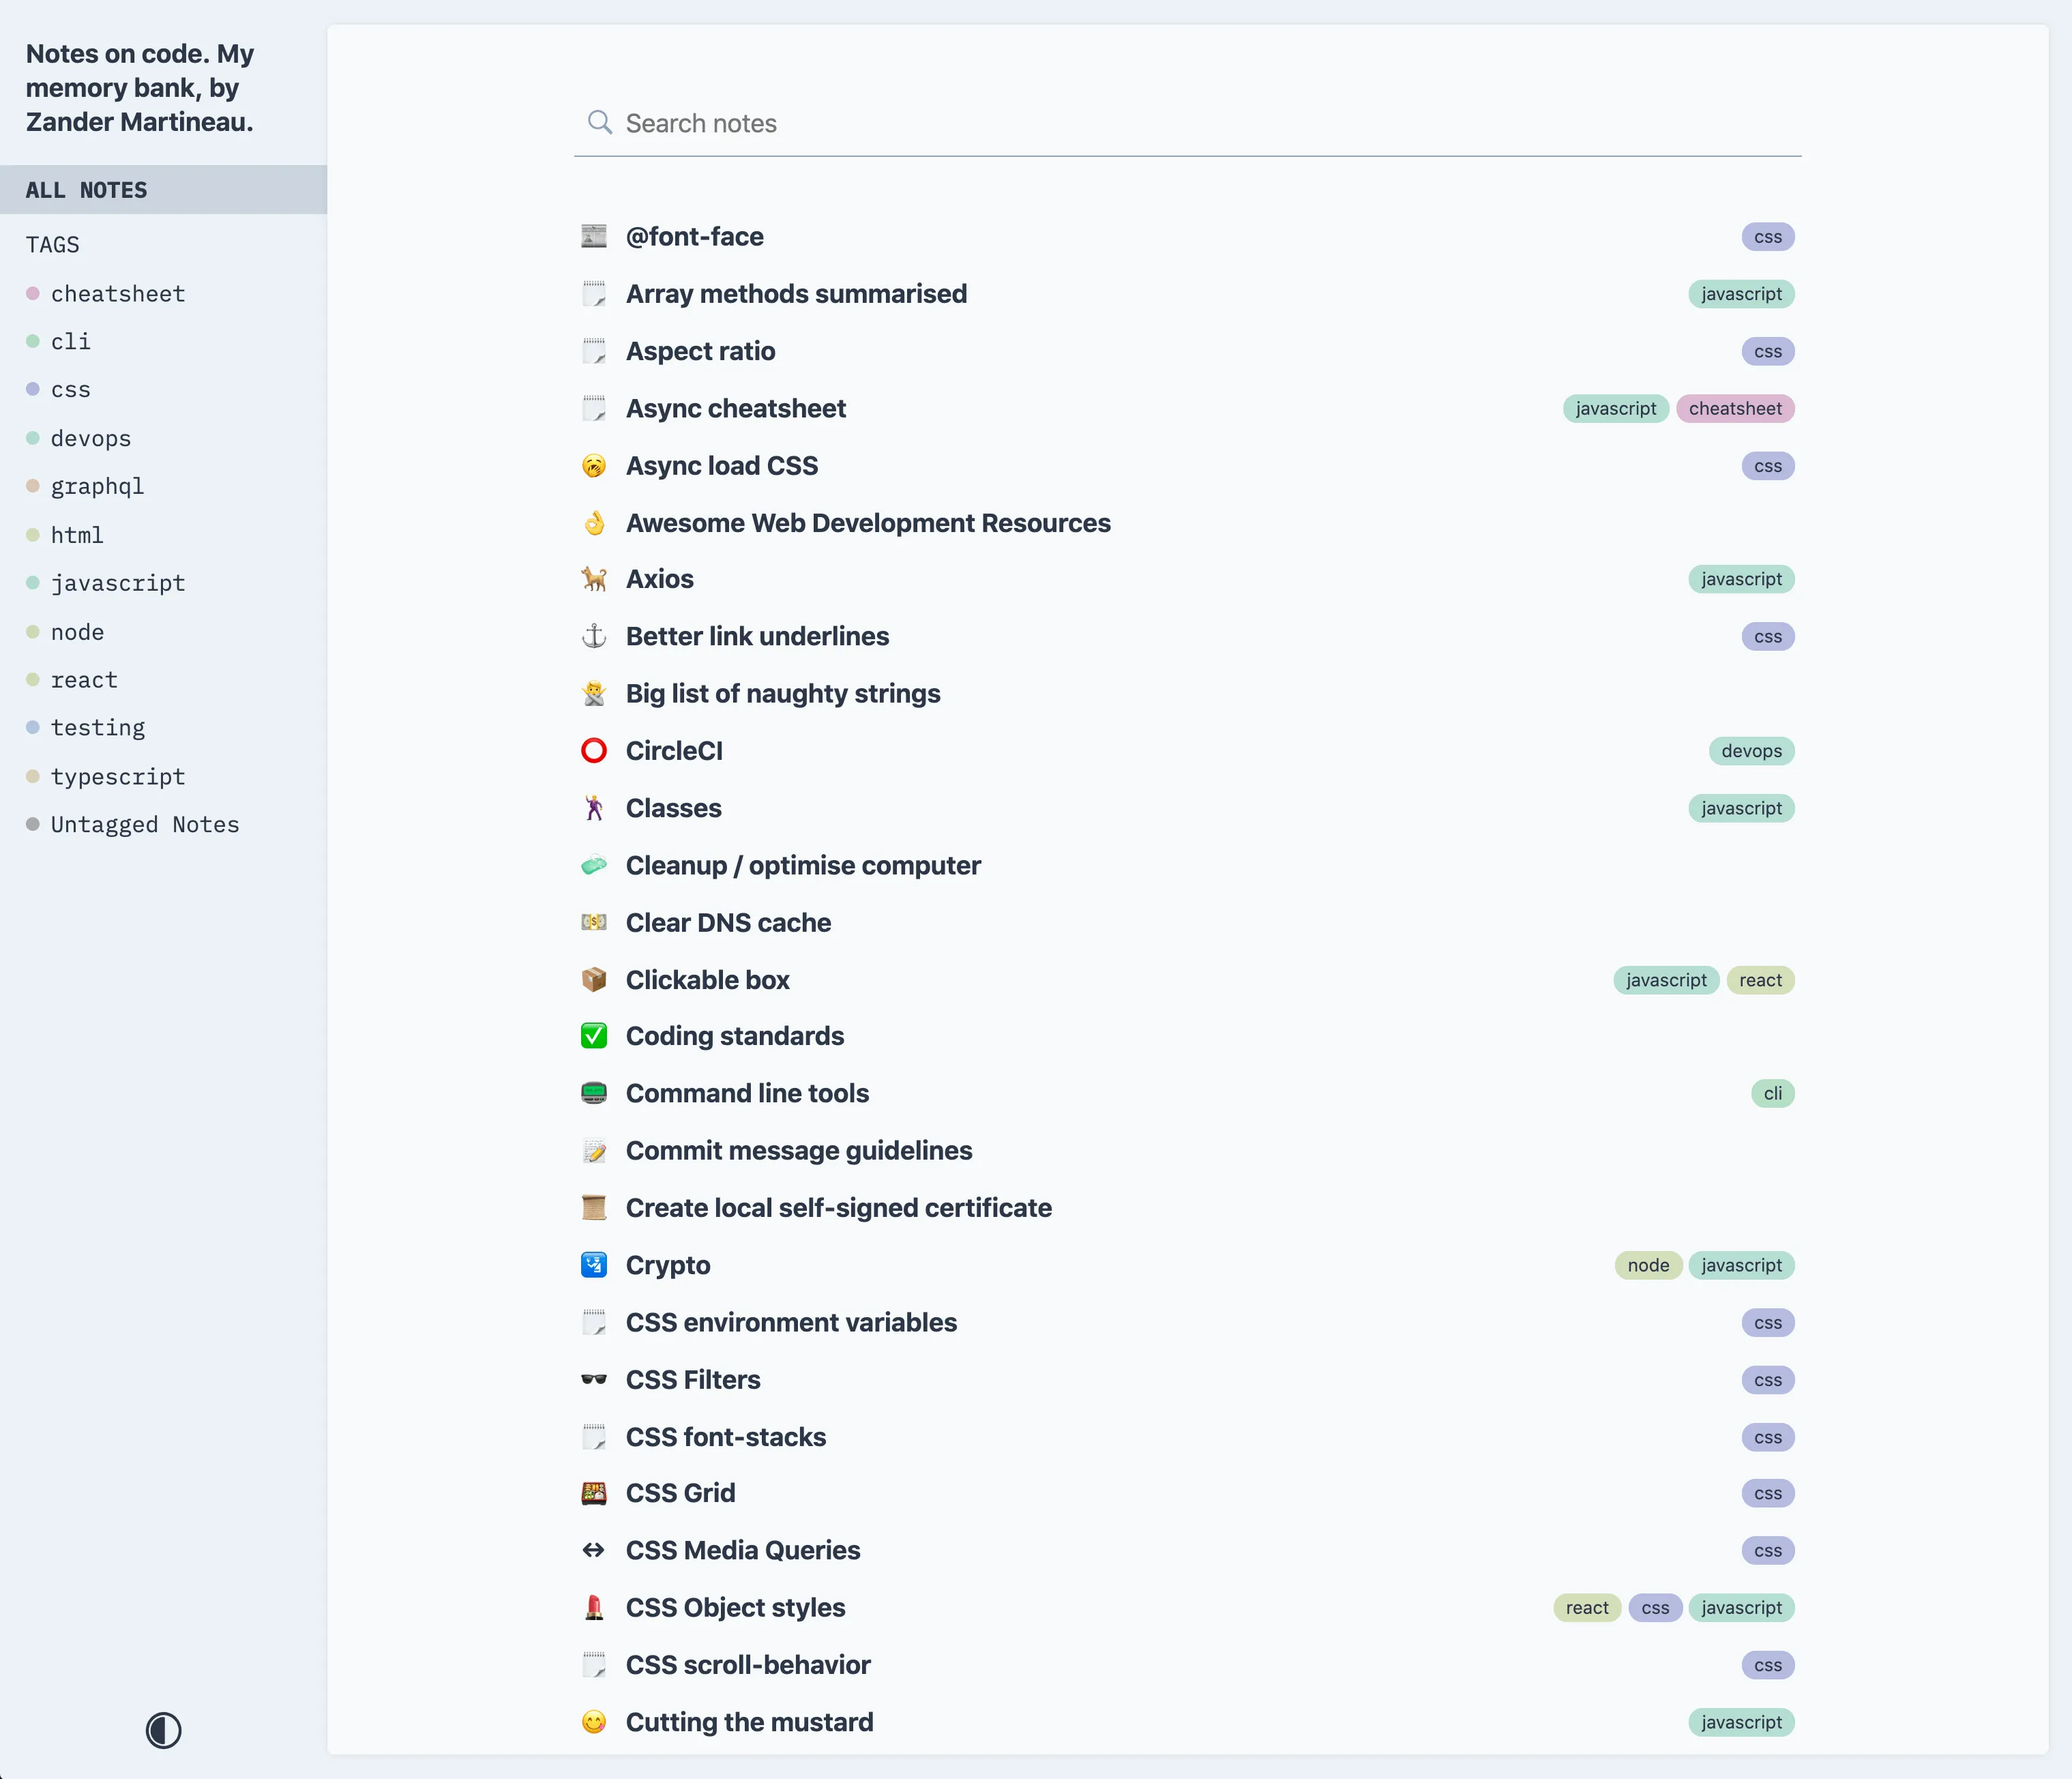The width and height of the screenshot is (2072, 1779).
Task: Click the green checkmark icon next to Coding standards
Action: [593, 1036]
